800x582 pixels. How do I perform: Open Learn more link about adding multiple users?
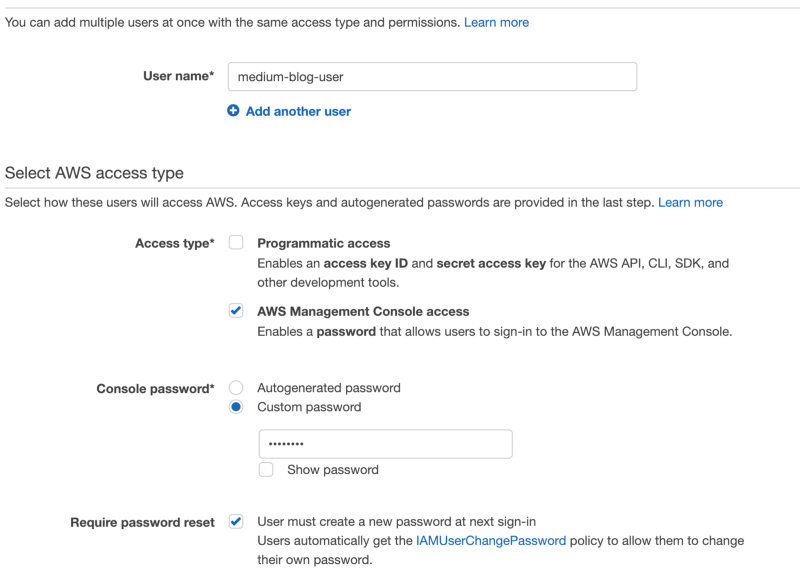coord(496,22)
